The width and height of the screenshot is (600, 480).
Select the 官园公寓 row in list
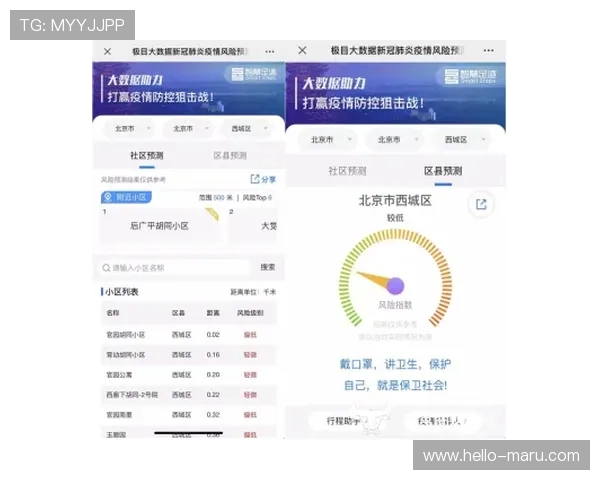coord(188,375)
